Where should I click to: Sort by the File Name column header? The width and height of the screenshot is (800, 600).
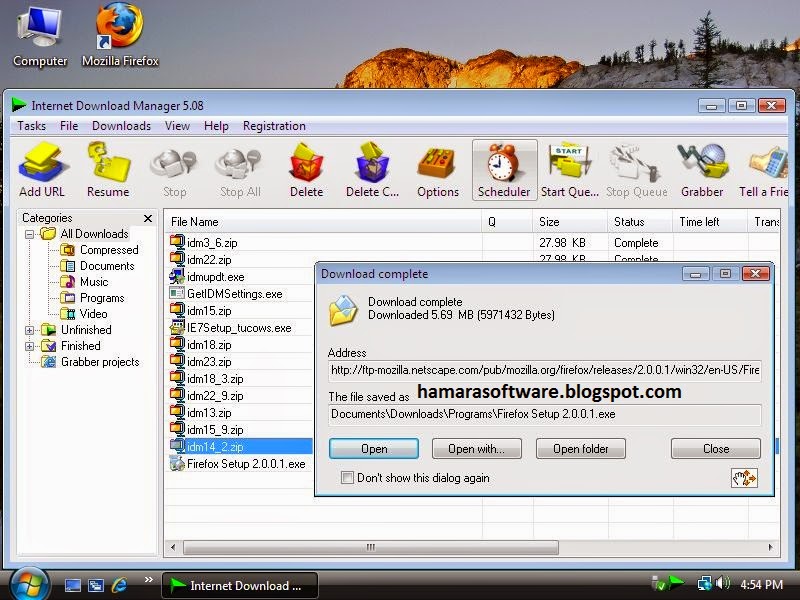[x=323, y=222]
